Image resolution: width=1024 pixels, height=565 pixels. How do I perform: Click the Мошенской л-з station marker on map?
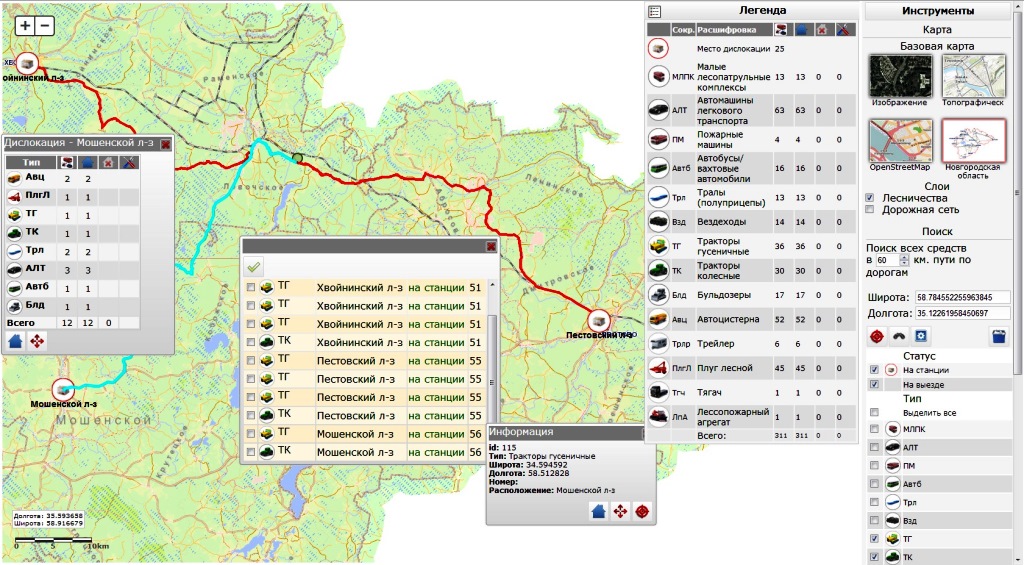tap(63, 390)
